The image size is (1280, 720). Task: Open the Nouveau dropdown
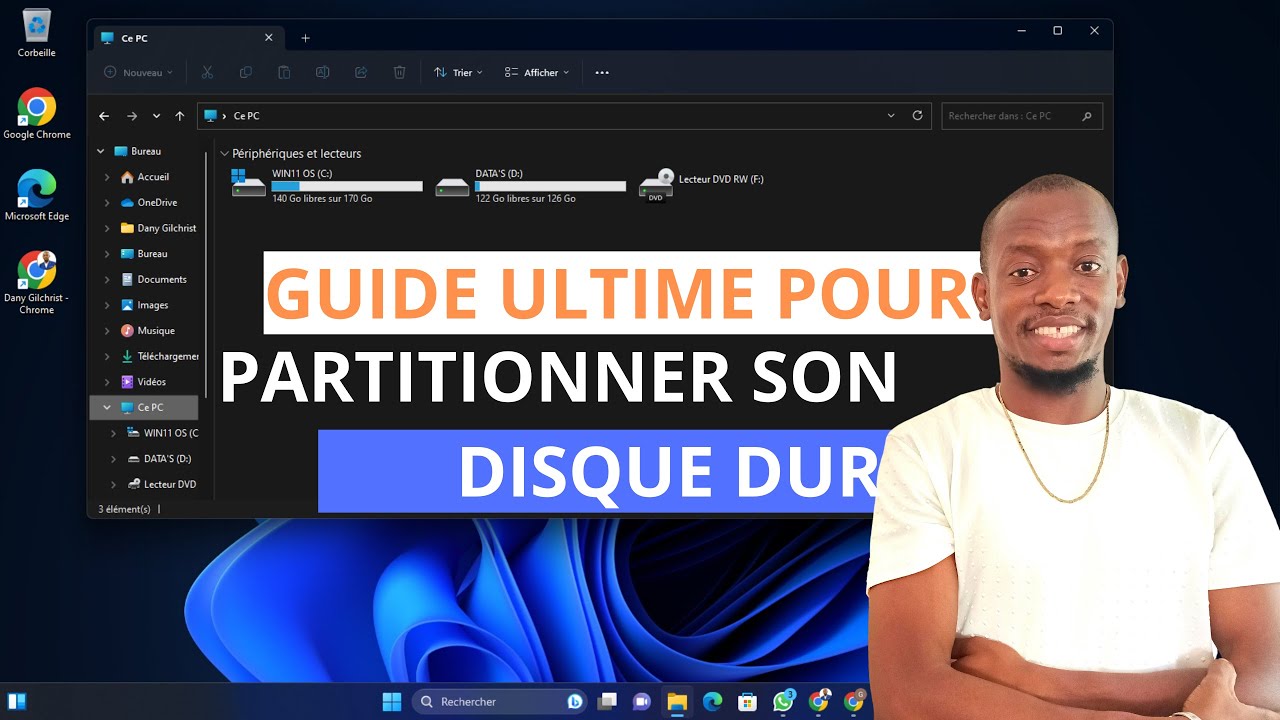pos(138,72)
